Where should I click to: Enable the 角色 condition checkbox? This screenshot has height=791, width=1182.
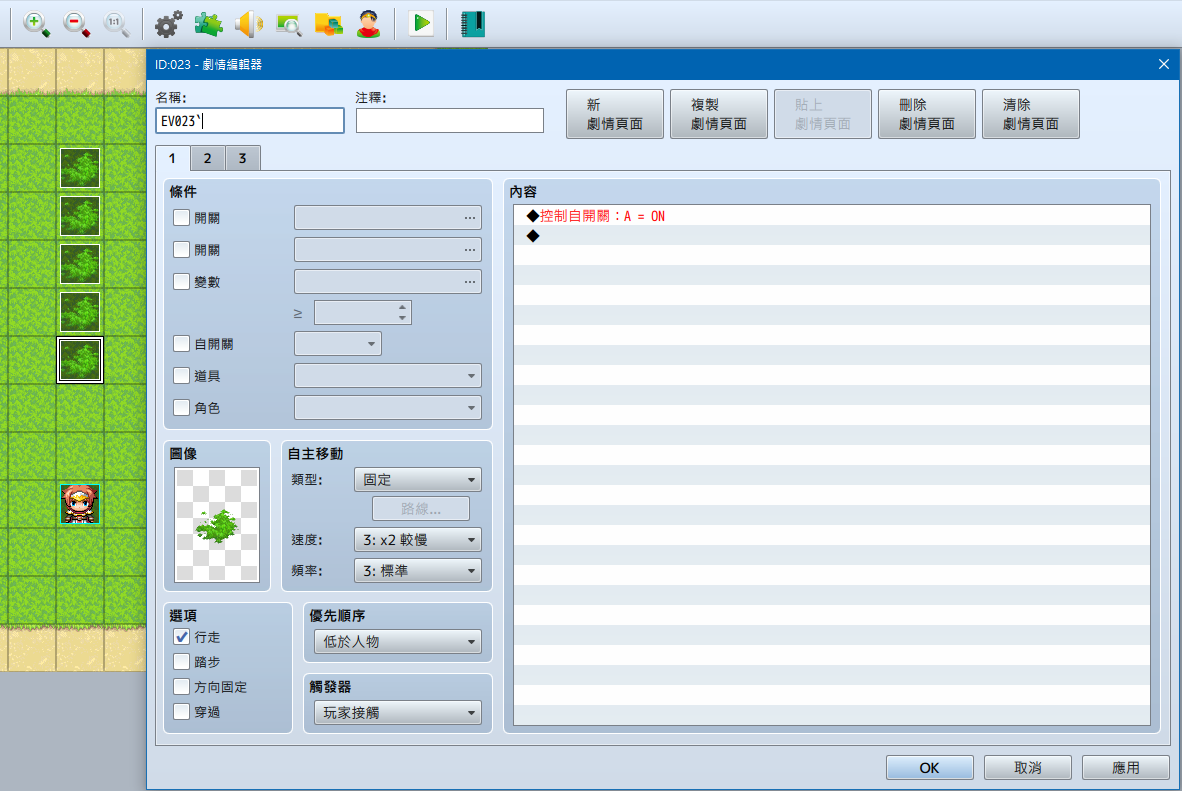pyautogui.click(x=182, y=407)
